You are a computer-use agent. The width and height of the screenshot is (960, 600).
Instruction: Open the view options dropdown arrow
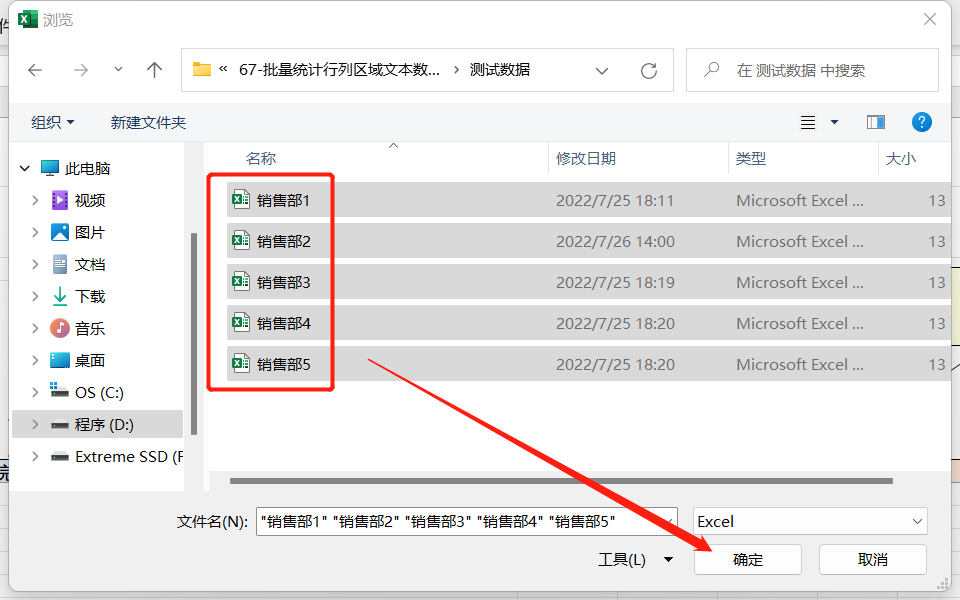[834, 122]
